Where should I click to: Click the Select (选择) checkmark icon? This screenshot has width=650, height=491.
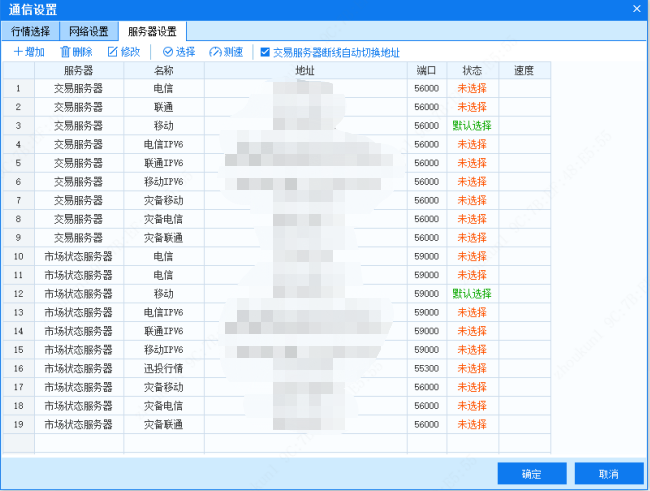click(x=168, y=52)
